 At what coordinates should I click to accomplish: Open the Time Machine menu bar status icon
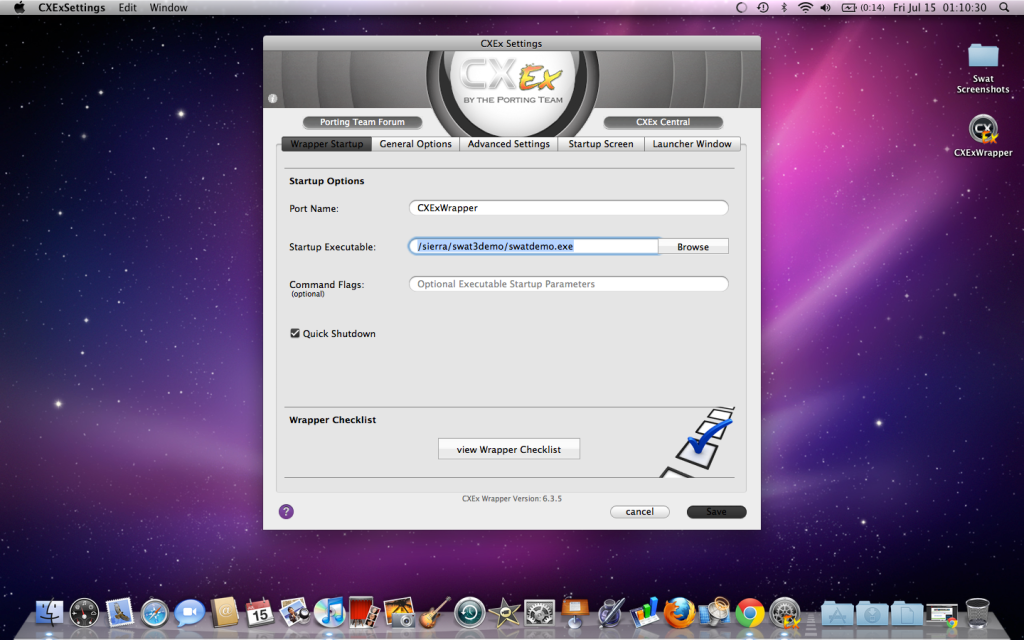pos(763,8)
